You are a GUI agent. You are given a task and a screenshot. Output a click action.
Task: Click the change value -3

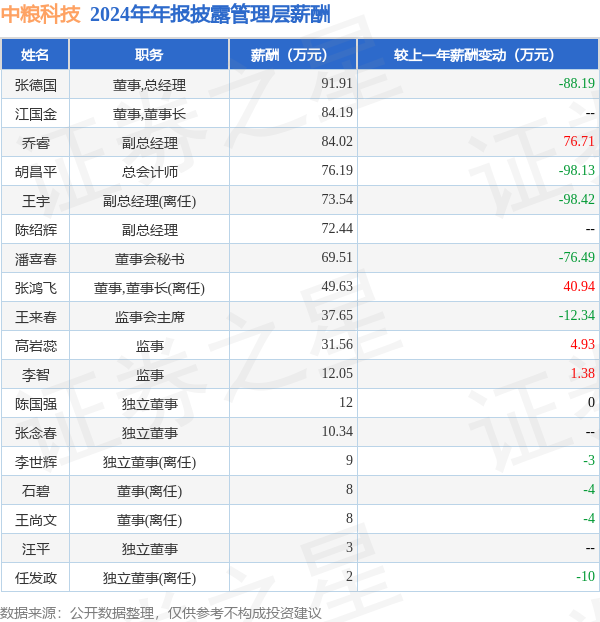click(x=588, y=460)
